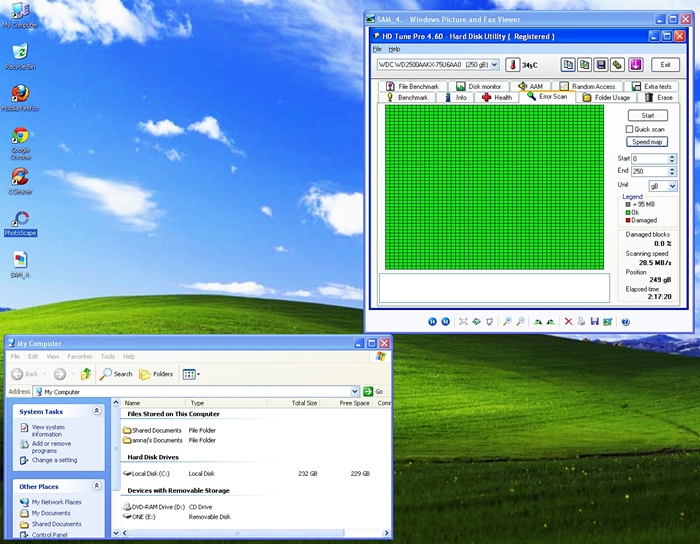Screen dimensions: 700x544
Task: Collapse the Other Places panel
Action: [96, 486]
